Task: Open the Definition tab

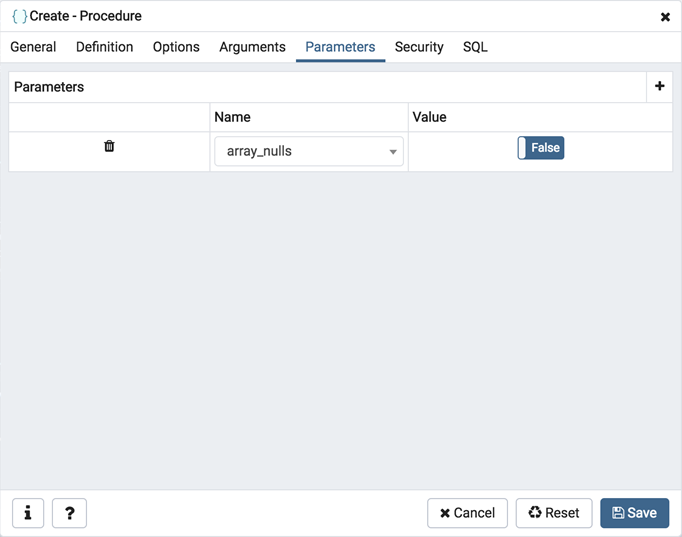Action: pos(104,47)
